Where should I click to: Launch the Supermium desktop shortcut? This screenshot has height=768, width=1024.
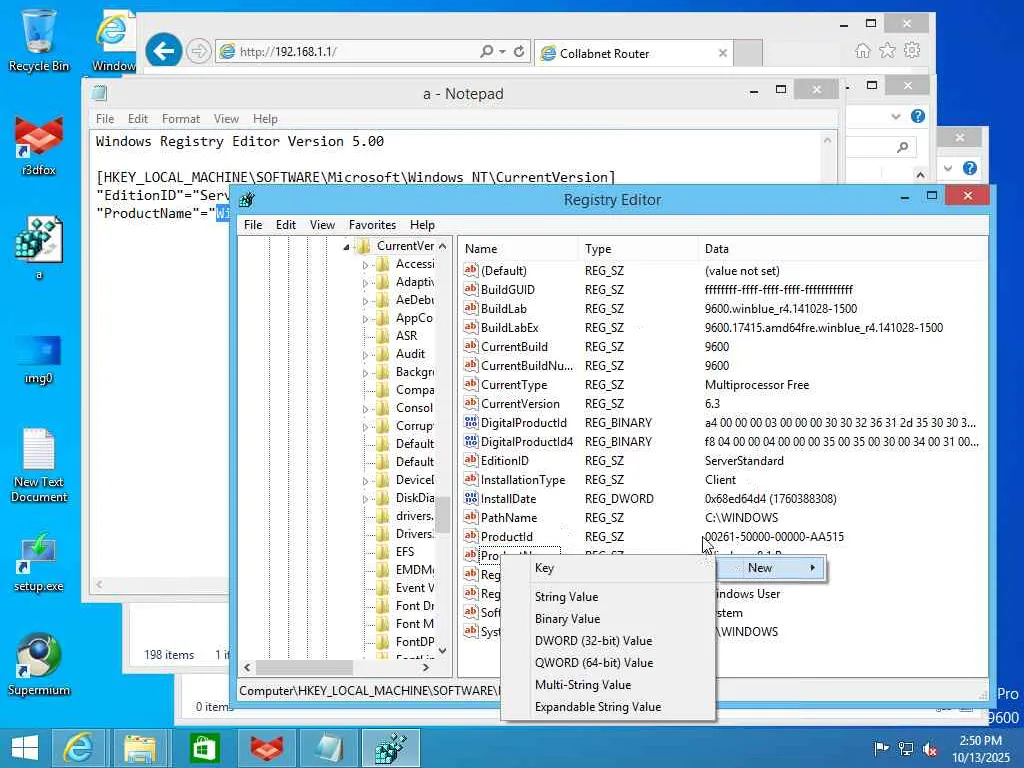[39, 664]
